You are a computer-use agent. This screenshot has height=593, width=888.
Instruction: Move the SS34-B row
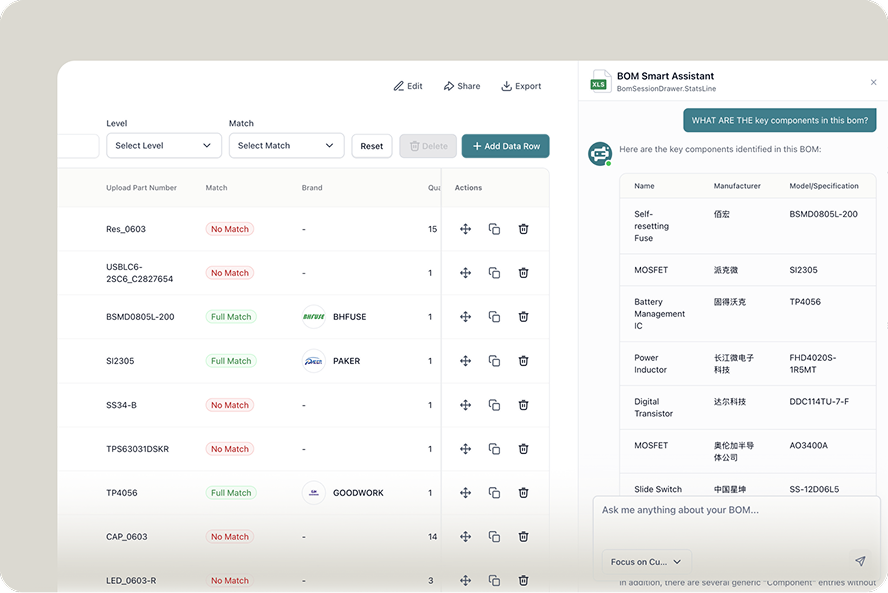[466, 405]
